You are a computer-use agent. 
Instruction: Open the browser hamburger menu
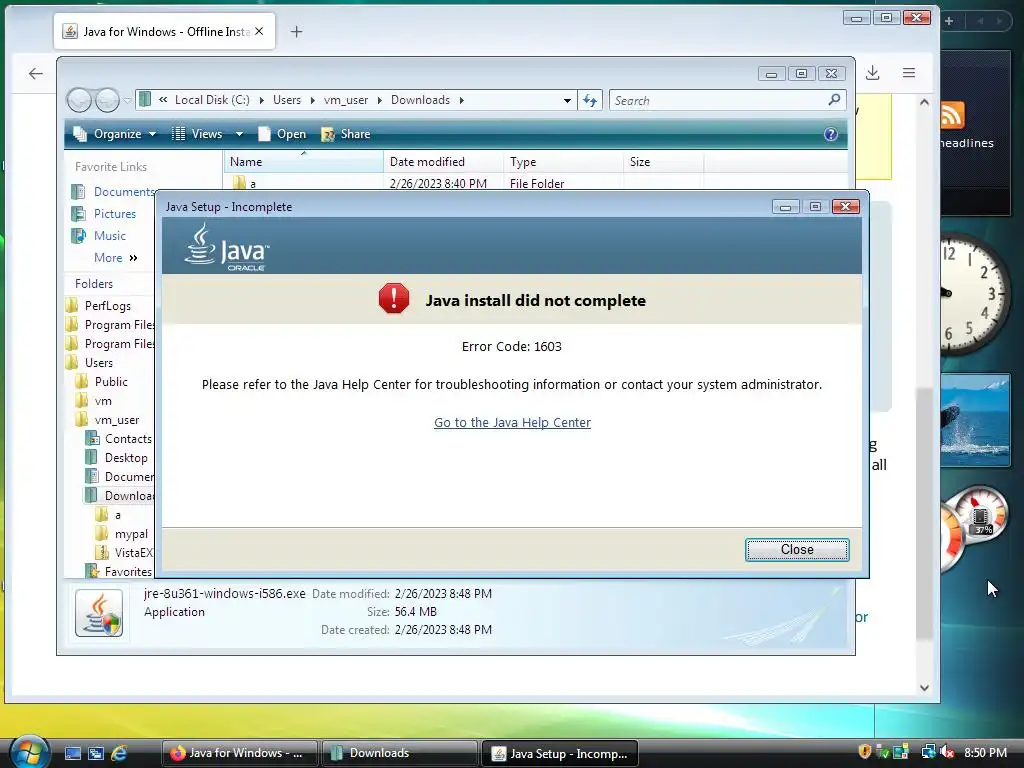(x=908, y=73)
